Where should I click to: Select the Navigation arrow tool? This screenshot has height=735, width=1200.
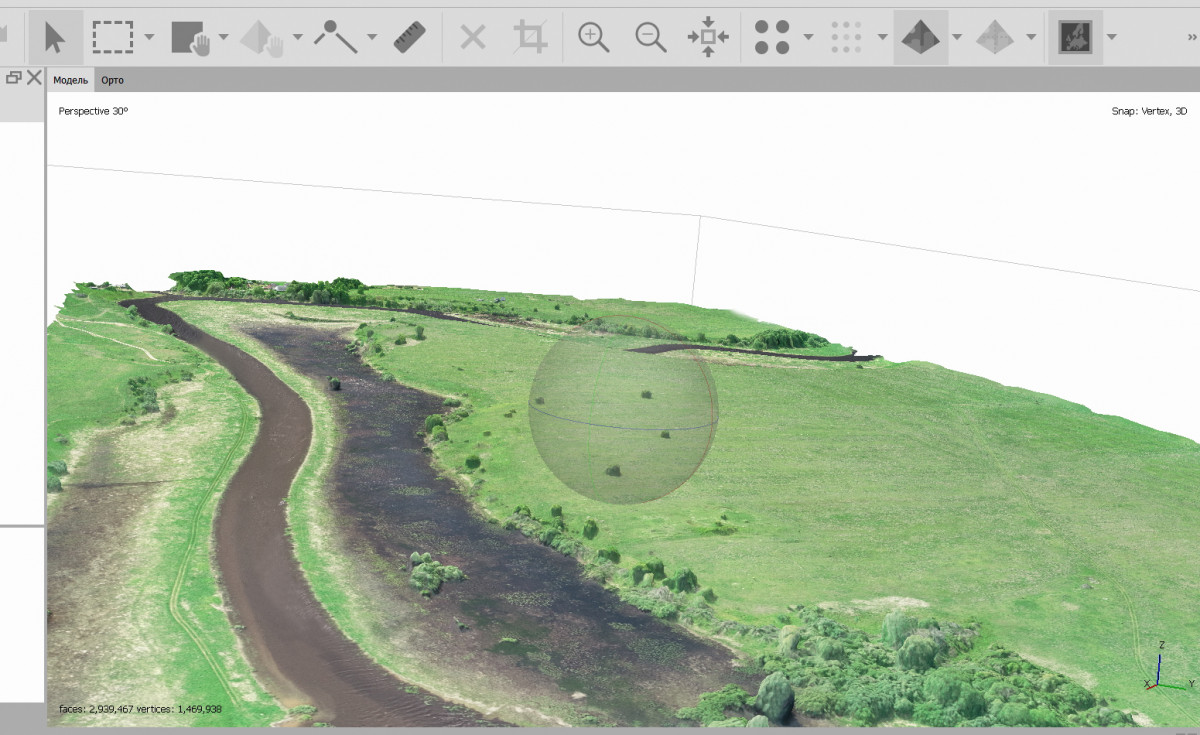(55, 37)
